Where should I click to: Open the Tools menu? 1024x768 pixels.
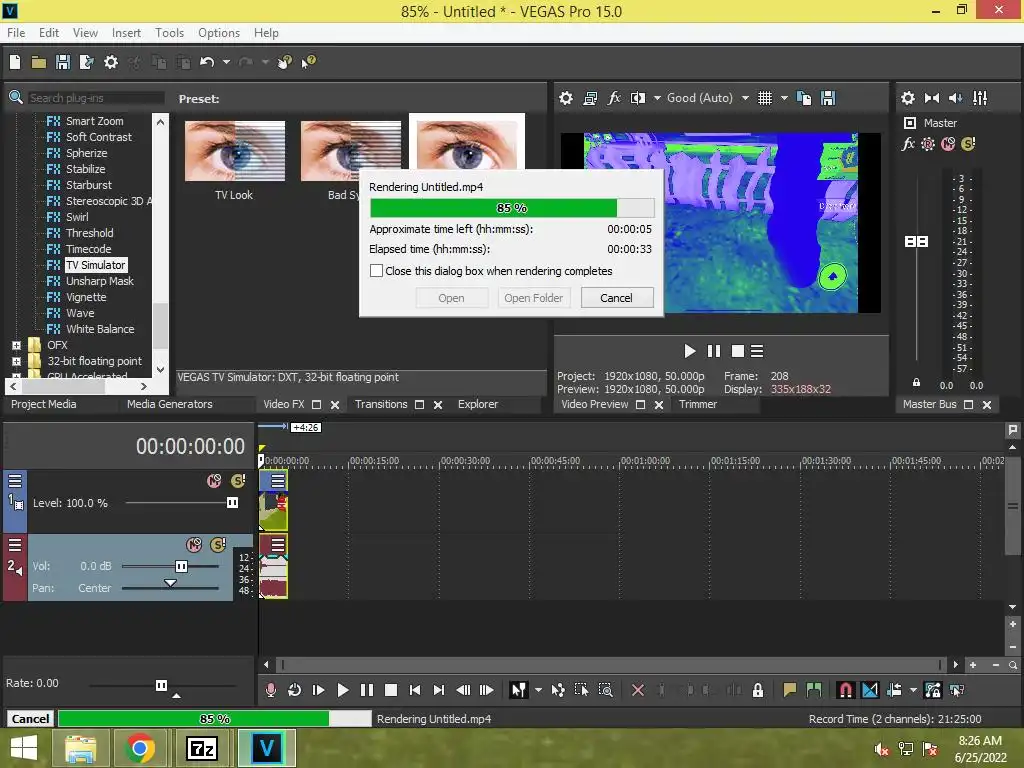(169, 33)
